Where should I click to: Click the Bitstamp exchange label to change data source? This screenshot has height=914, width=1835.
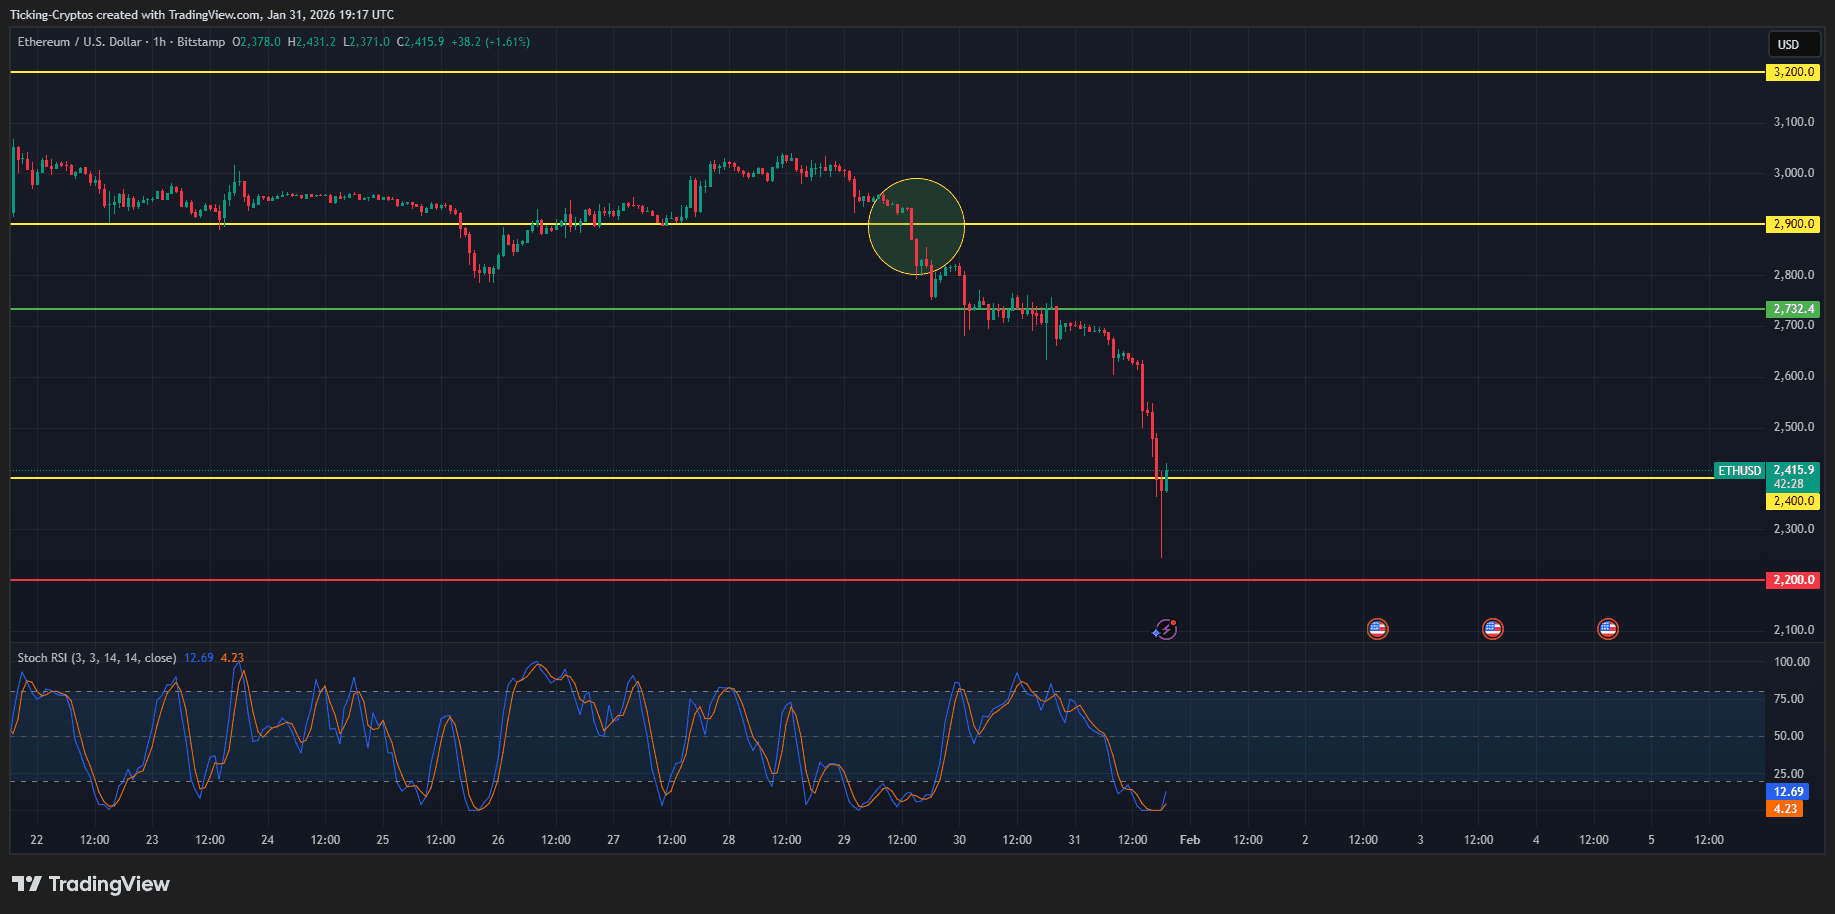click(x=201, y=42)
